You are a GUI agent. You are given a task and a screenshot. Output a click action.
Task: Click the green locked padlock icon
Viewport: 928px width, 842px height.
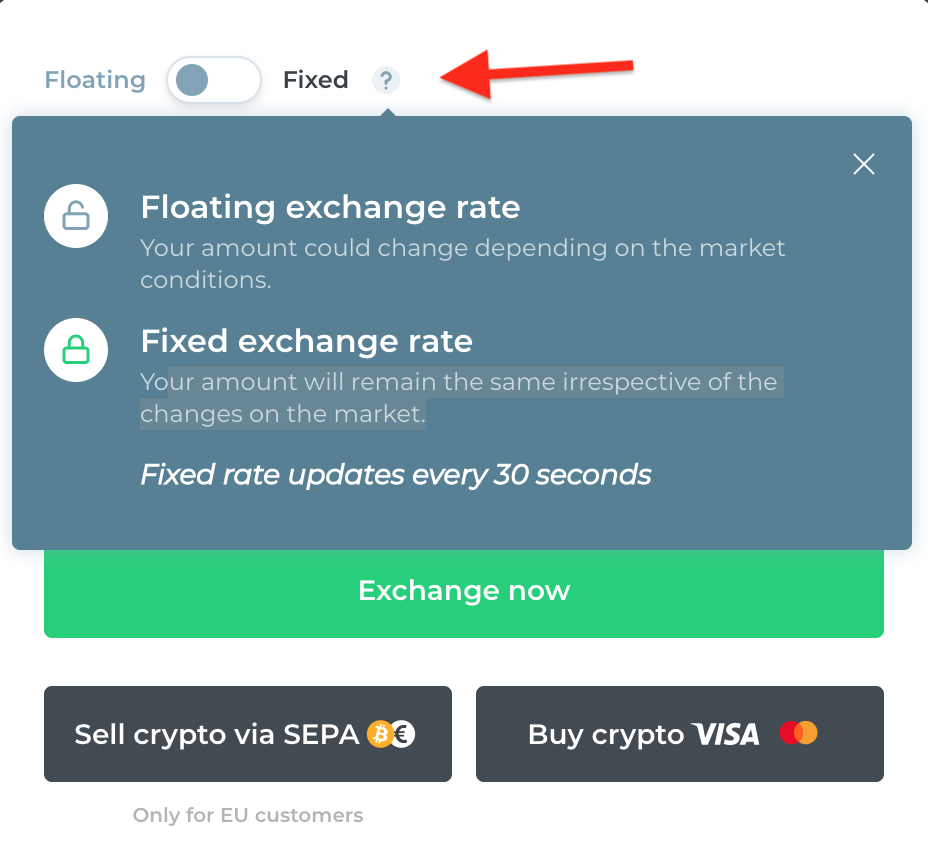pos(76,350)
